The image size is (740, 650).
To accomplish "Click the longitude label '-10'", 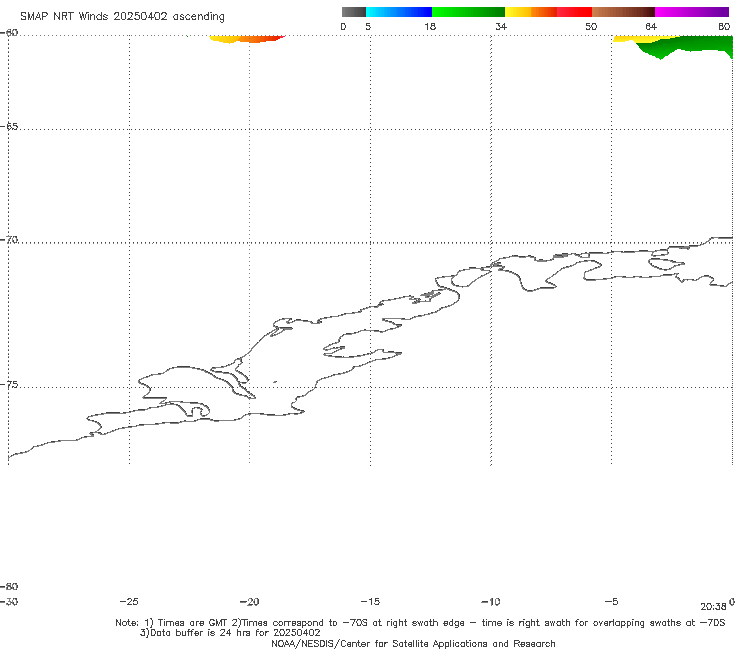I will (x=491, y=601).
